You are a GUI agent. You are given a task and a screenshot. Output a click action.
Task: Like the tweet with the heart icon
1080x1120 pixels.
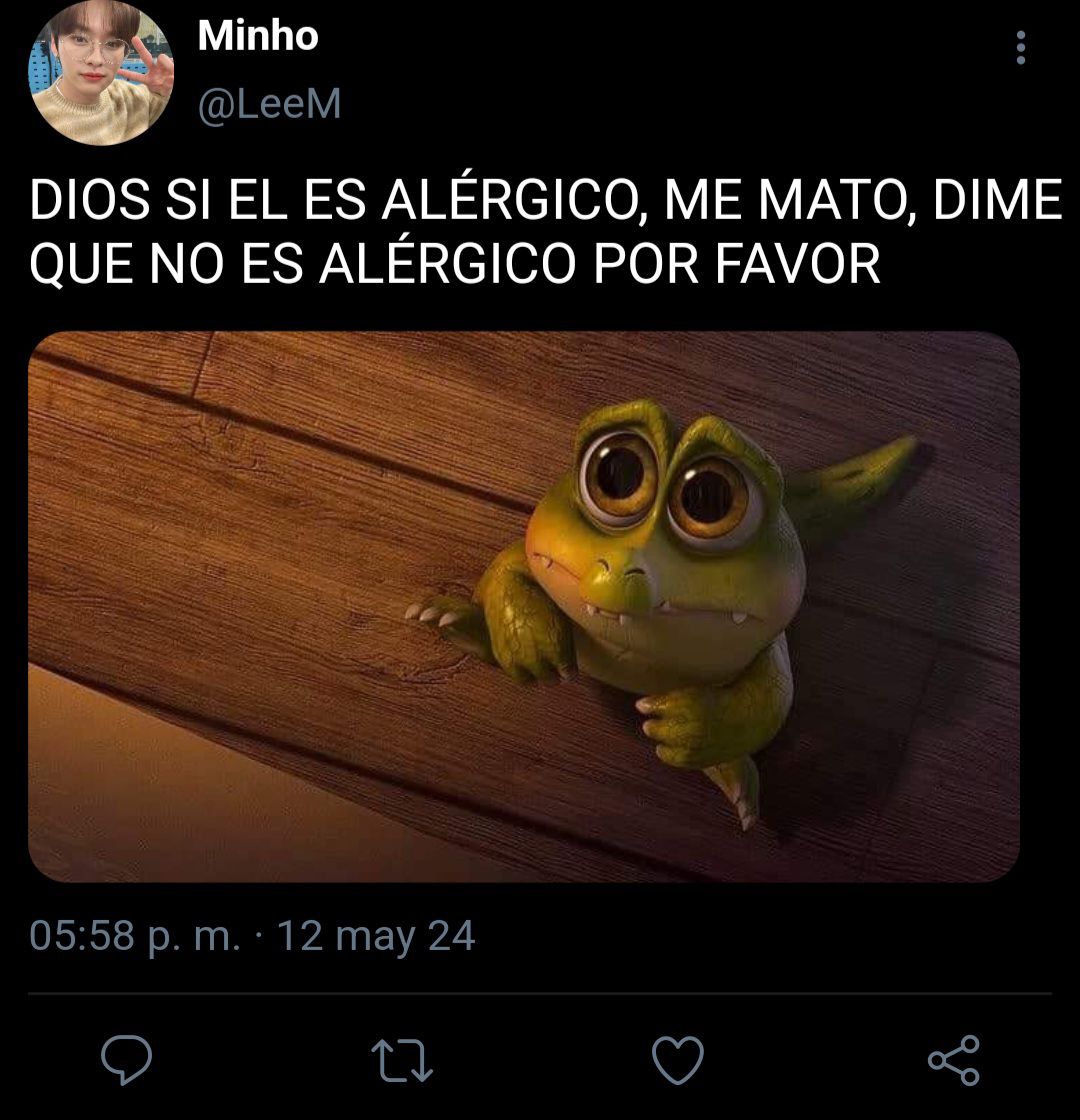[x=678, y=1059]
